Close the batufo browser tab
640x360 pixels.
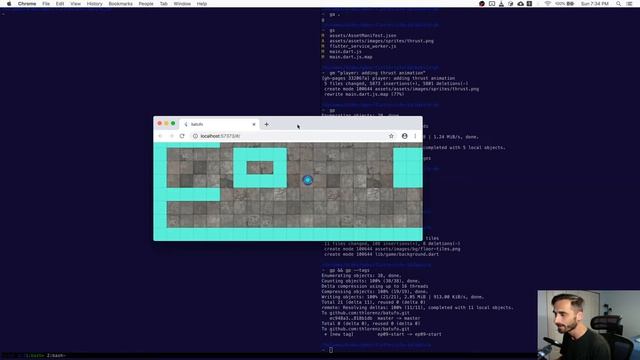tap(254, 124)
